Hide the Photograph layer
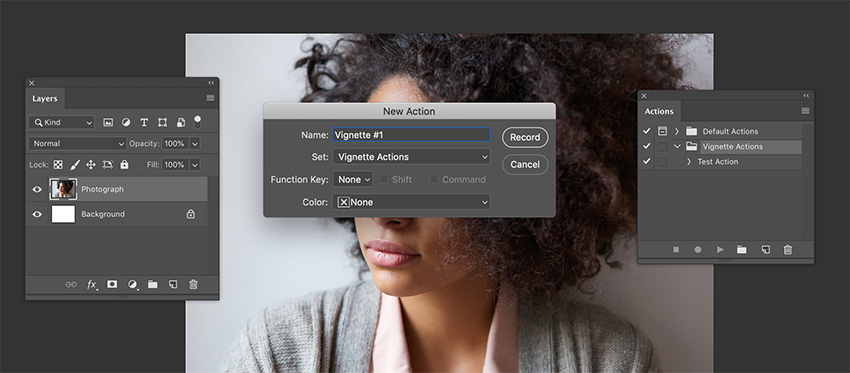The height and width of the screenshot is (373, 850). coord(37,189)
